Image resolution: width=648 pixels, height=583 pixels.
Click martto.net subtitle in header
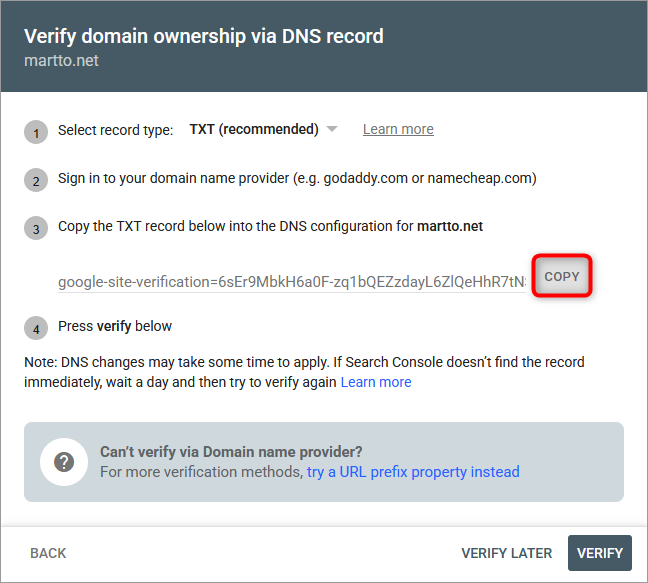(61, 61)
